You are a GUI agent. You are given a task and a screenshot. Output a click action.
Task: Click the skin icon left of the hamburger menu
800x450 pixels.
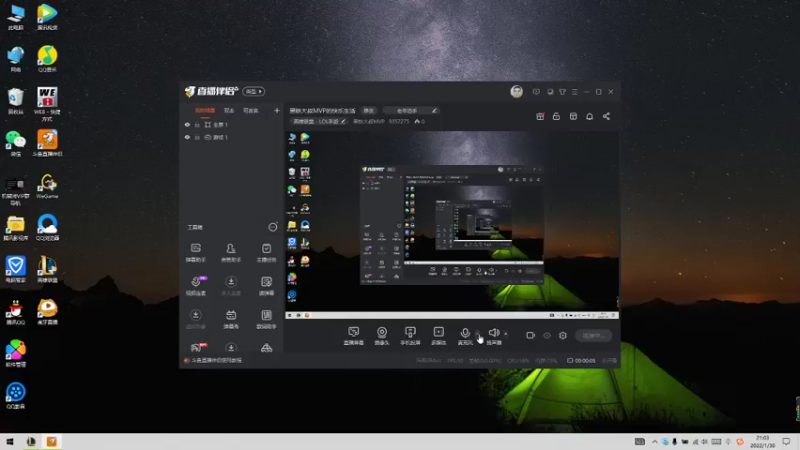[562, 92]
